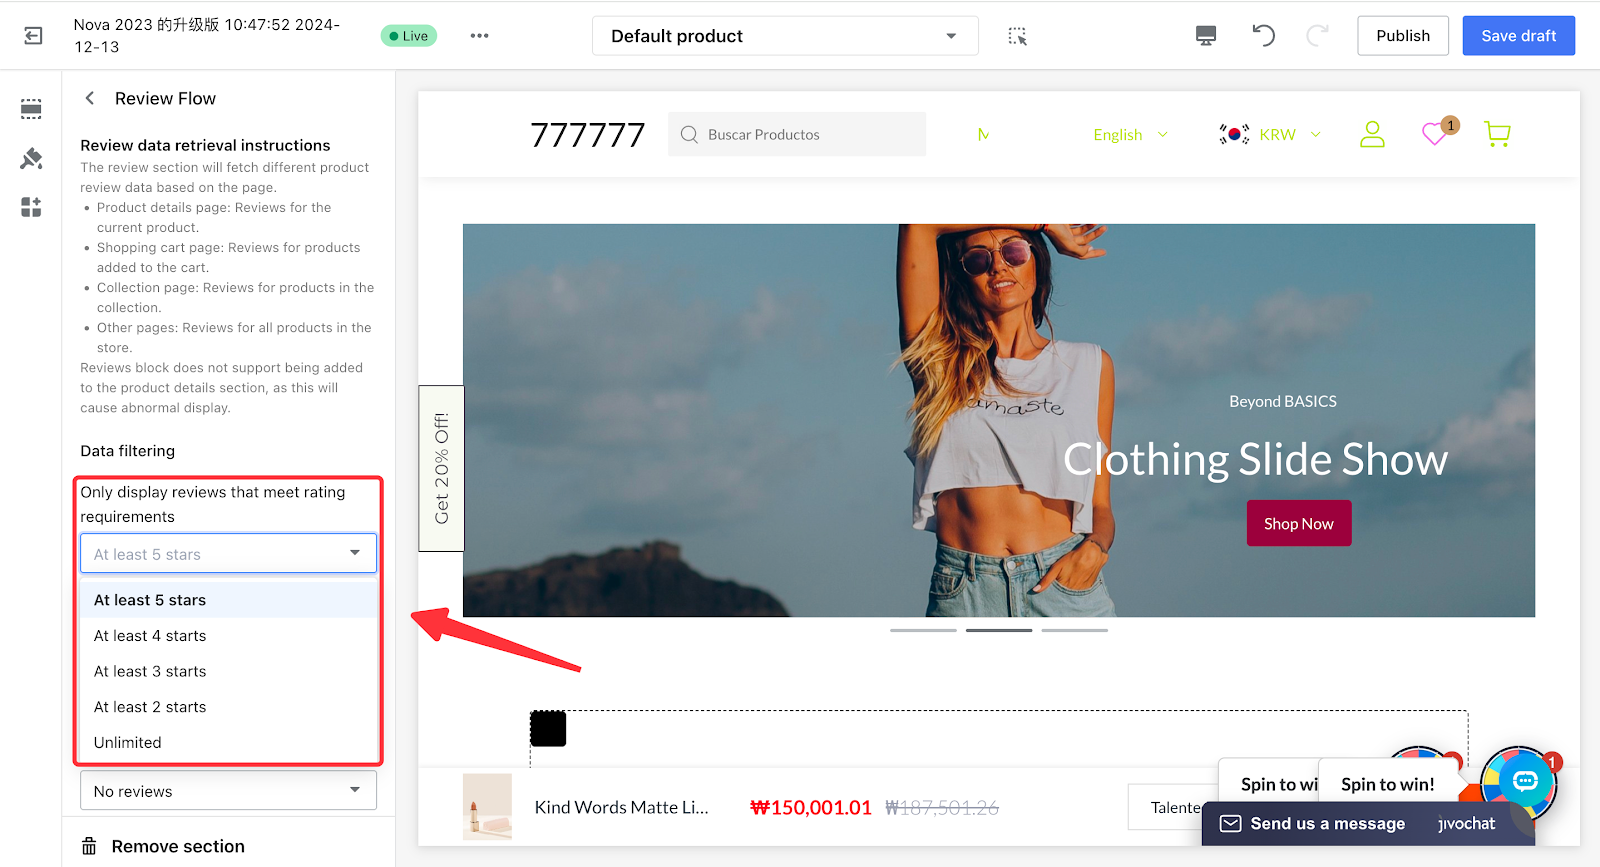1600x867 pixels.
Task: Open the theme settings brush icon
Action: tap(31, 158)
